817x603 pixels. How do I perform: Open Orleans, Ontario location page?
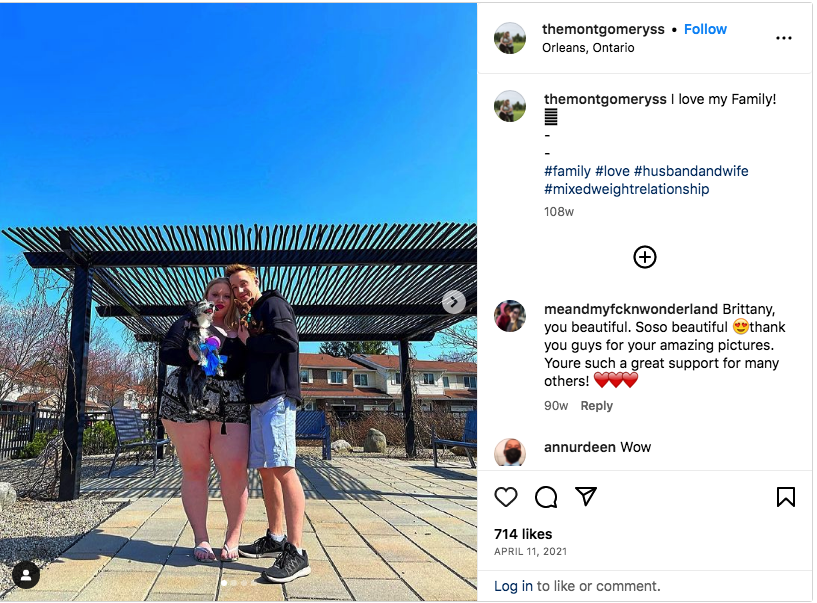coord(588,47)
